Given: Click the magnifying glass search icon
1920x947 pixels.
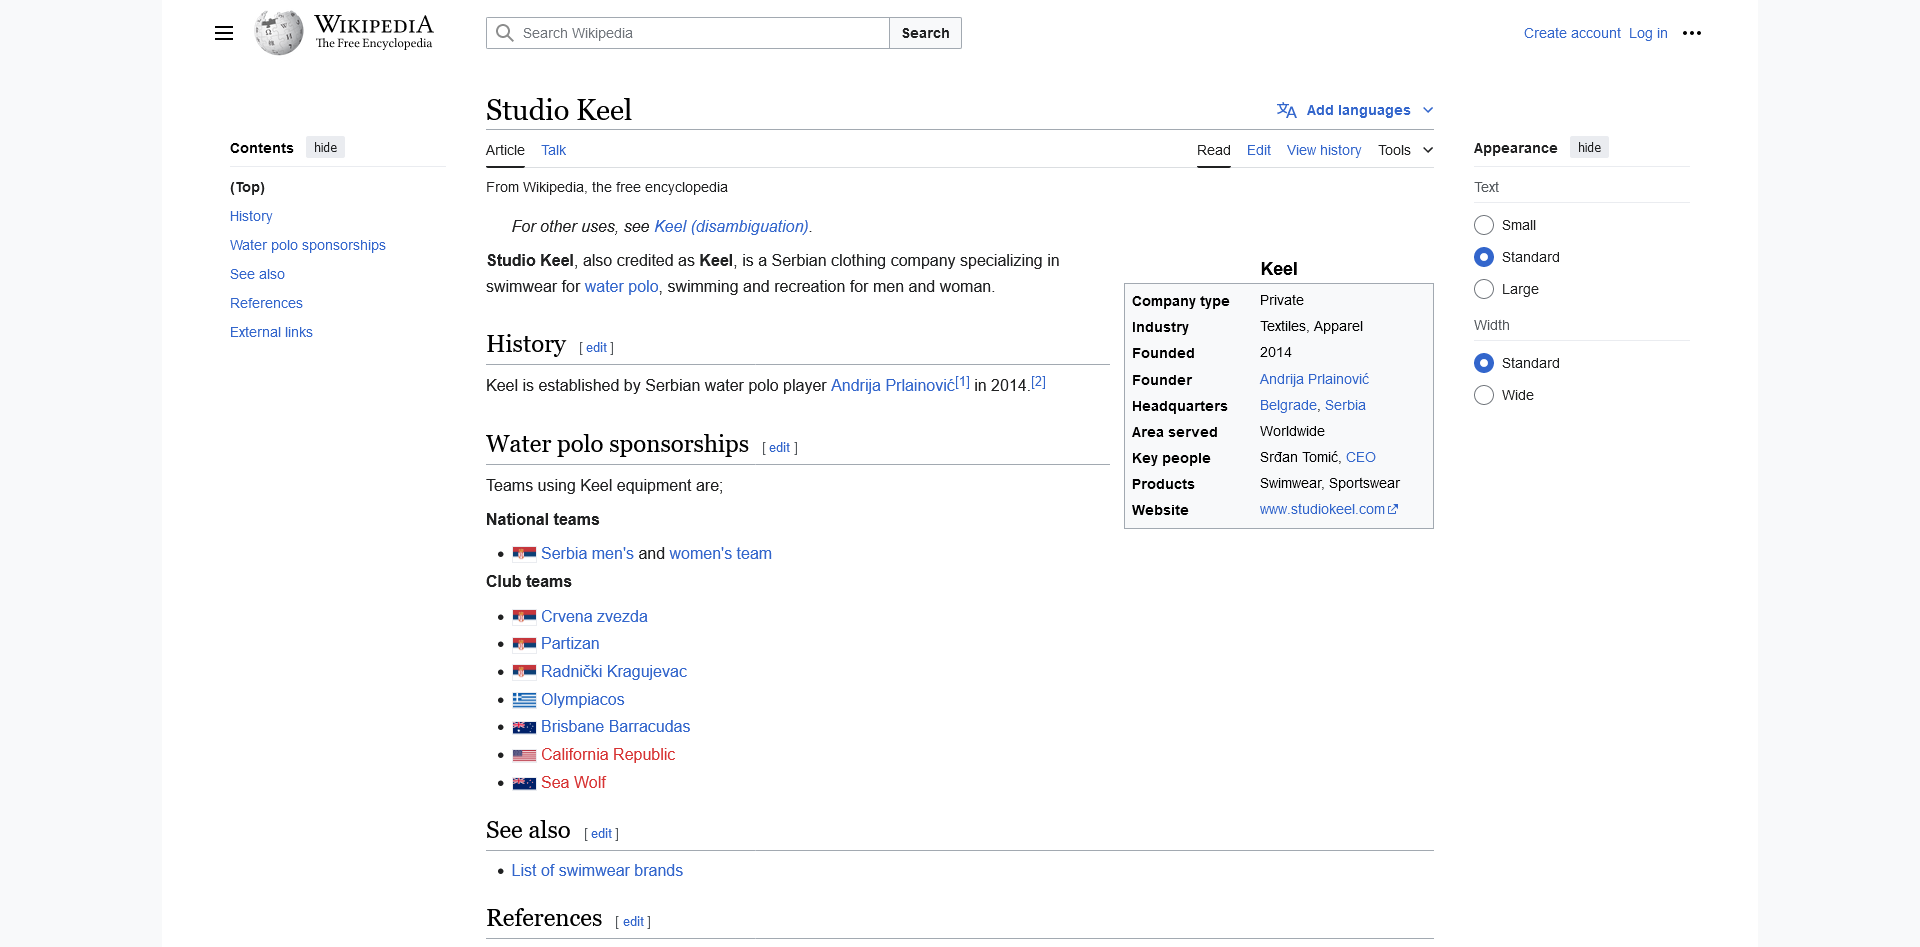Looking at the screenshot, I should pyautogui.click(x=505, y=33).
